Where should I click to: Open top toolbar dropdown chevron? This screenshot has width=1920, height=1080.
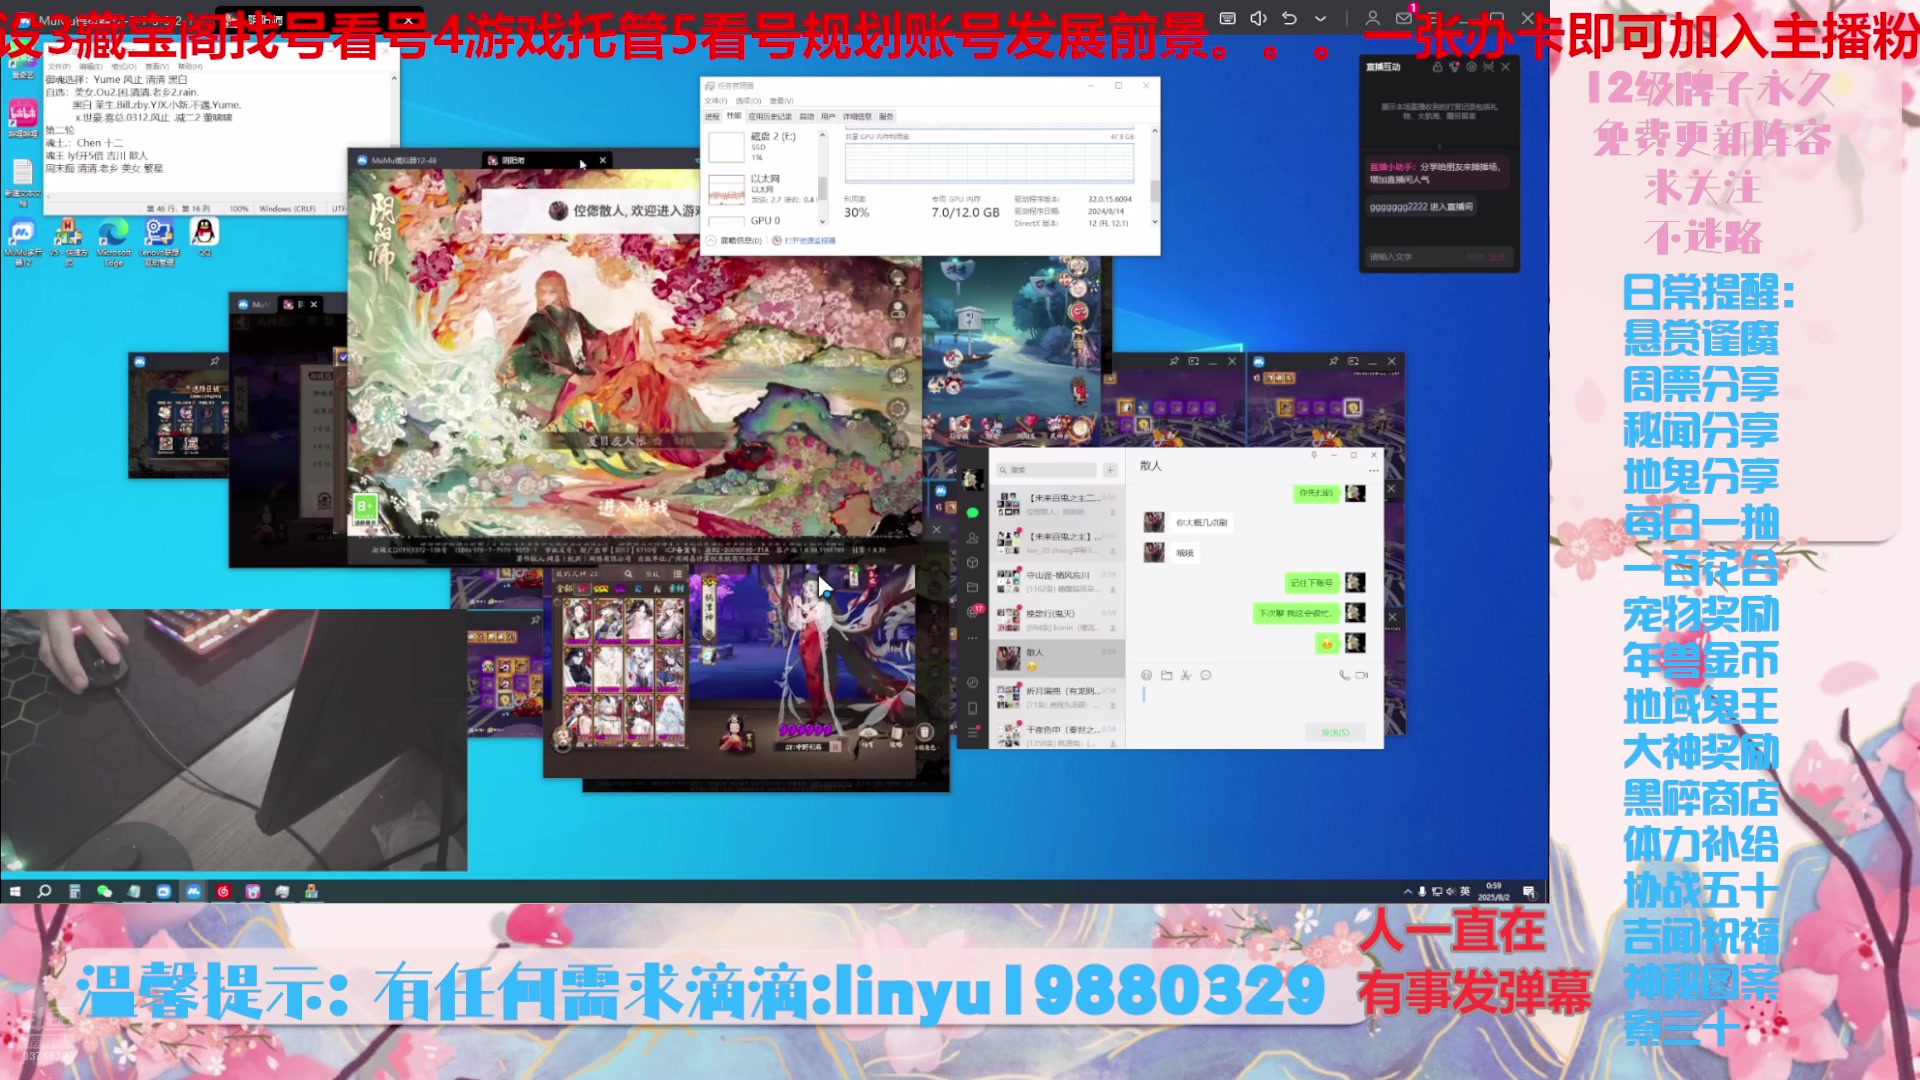click(1320, 18)
